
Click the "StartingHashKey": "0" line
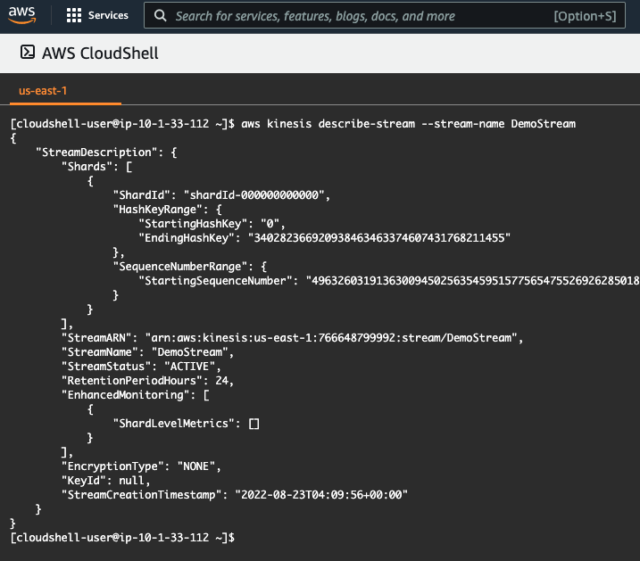(x=212, y=224)
